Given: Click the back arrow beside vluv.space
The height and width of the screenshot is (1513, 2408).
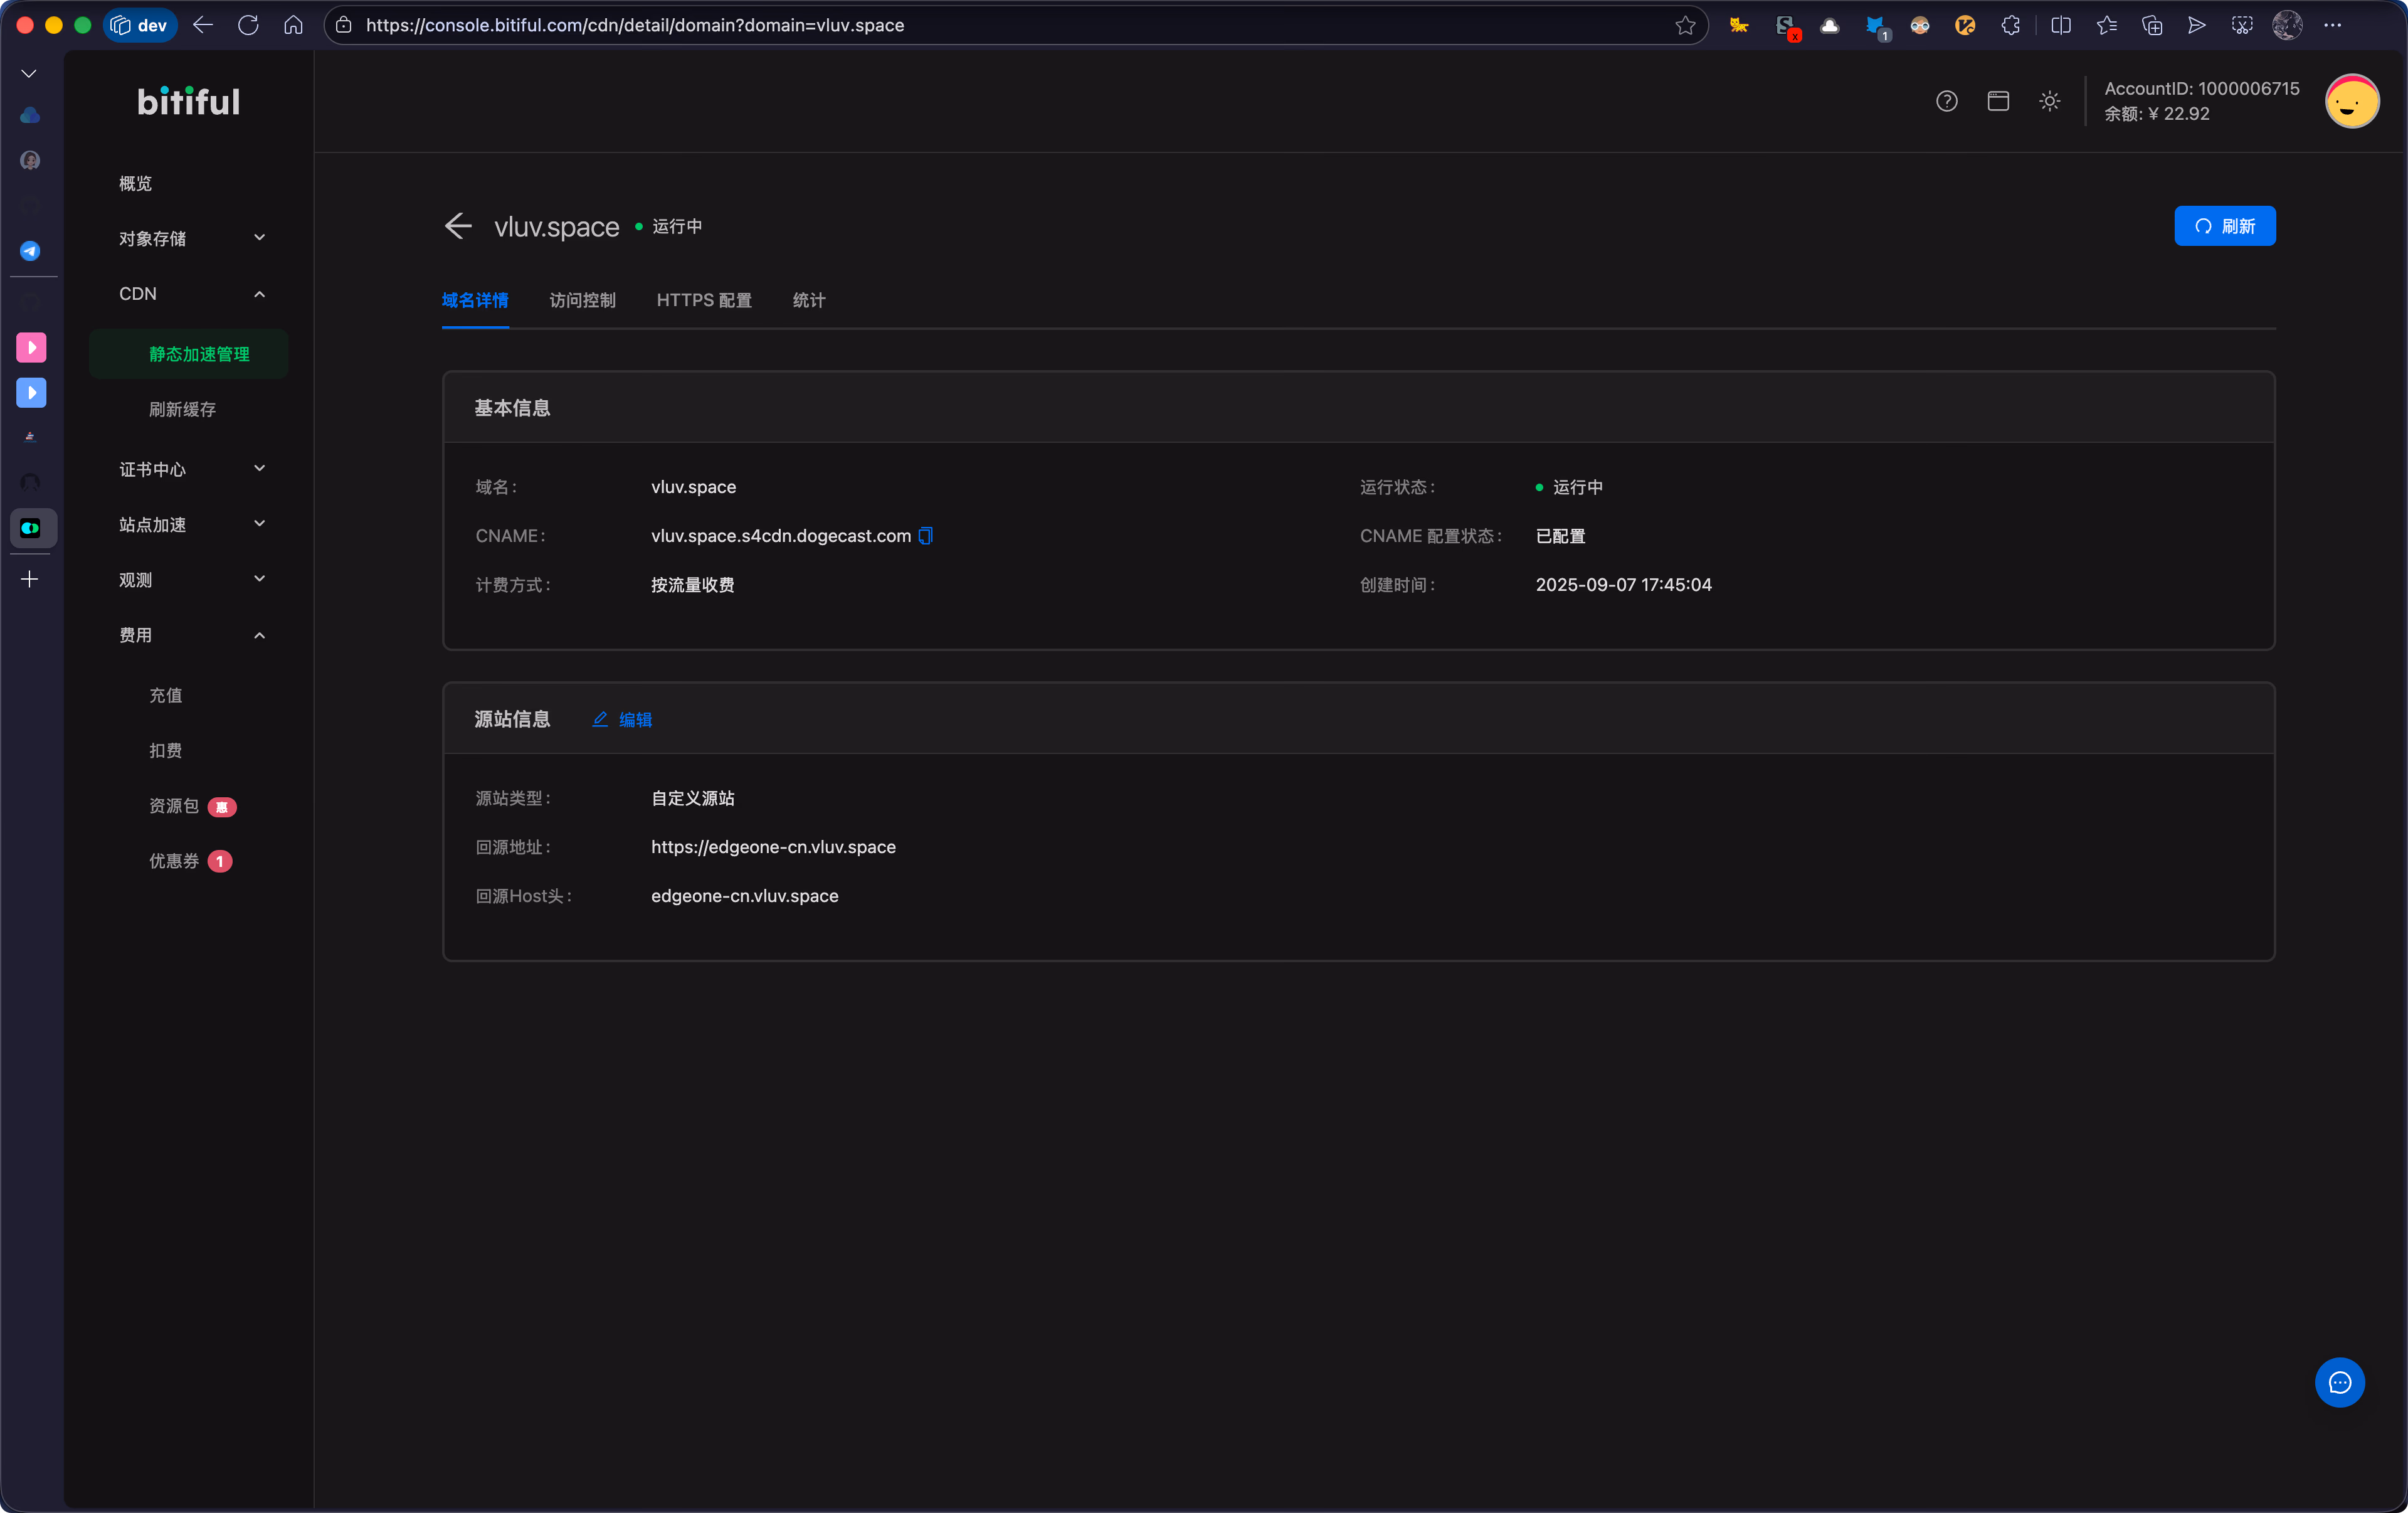Looking at the screenshot, I should click(x=458, y=226).
